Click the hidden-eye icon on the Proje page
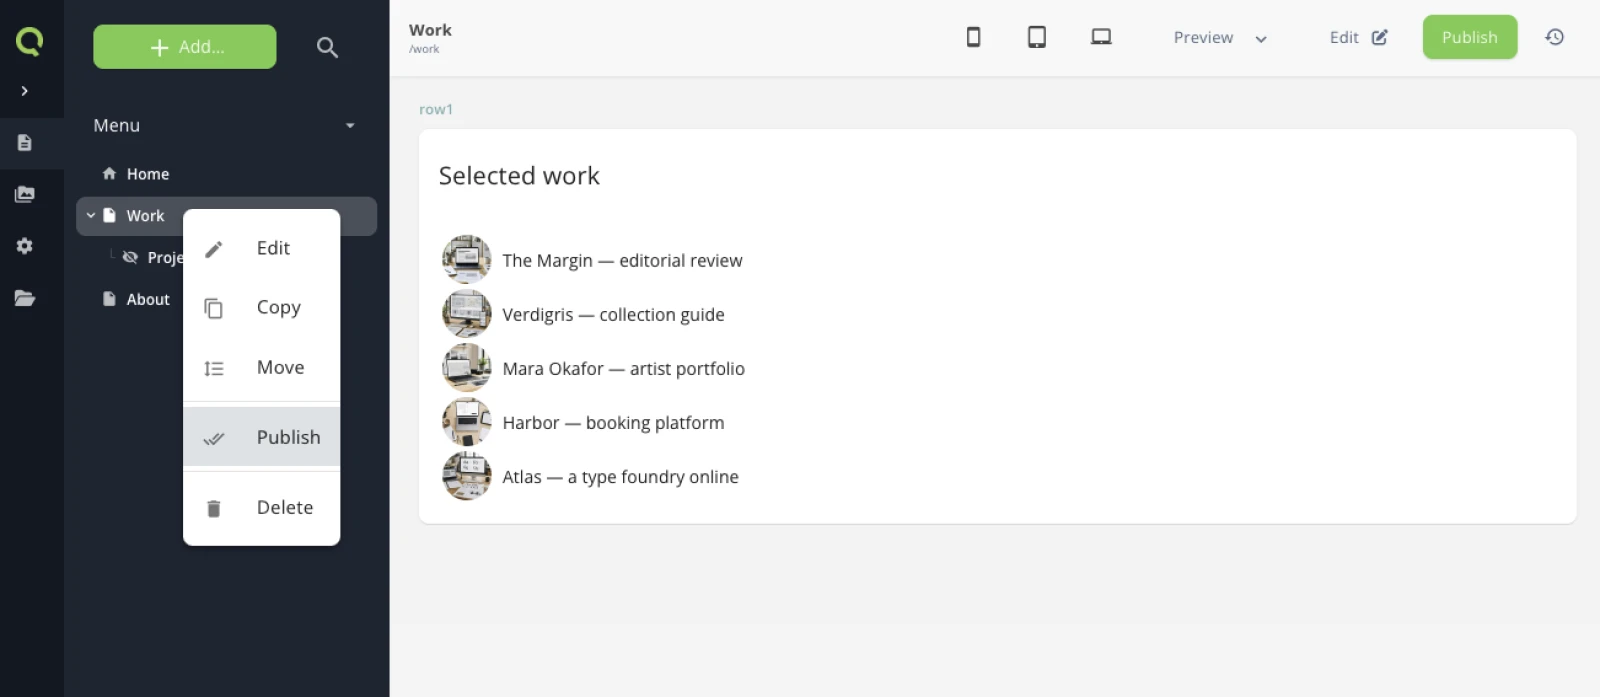Viewport: 1600px width, 697px height. click(x=130, y=257)
